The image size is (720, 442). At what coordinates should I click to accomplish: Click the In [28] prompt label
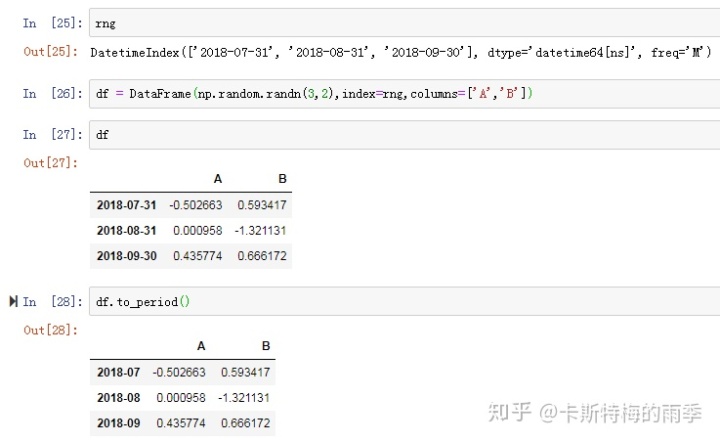click(52, 302)
